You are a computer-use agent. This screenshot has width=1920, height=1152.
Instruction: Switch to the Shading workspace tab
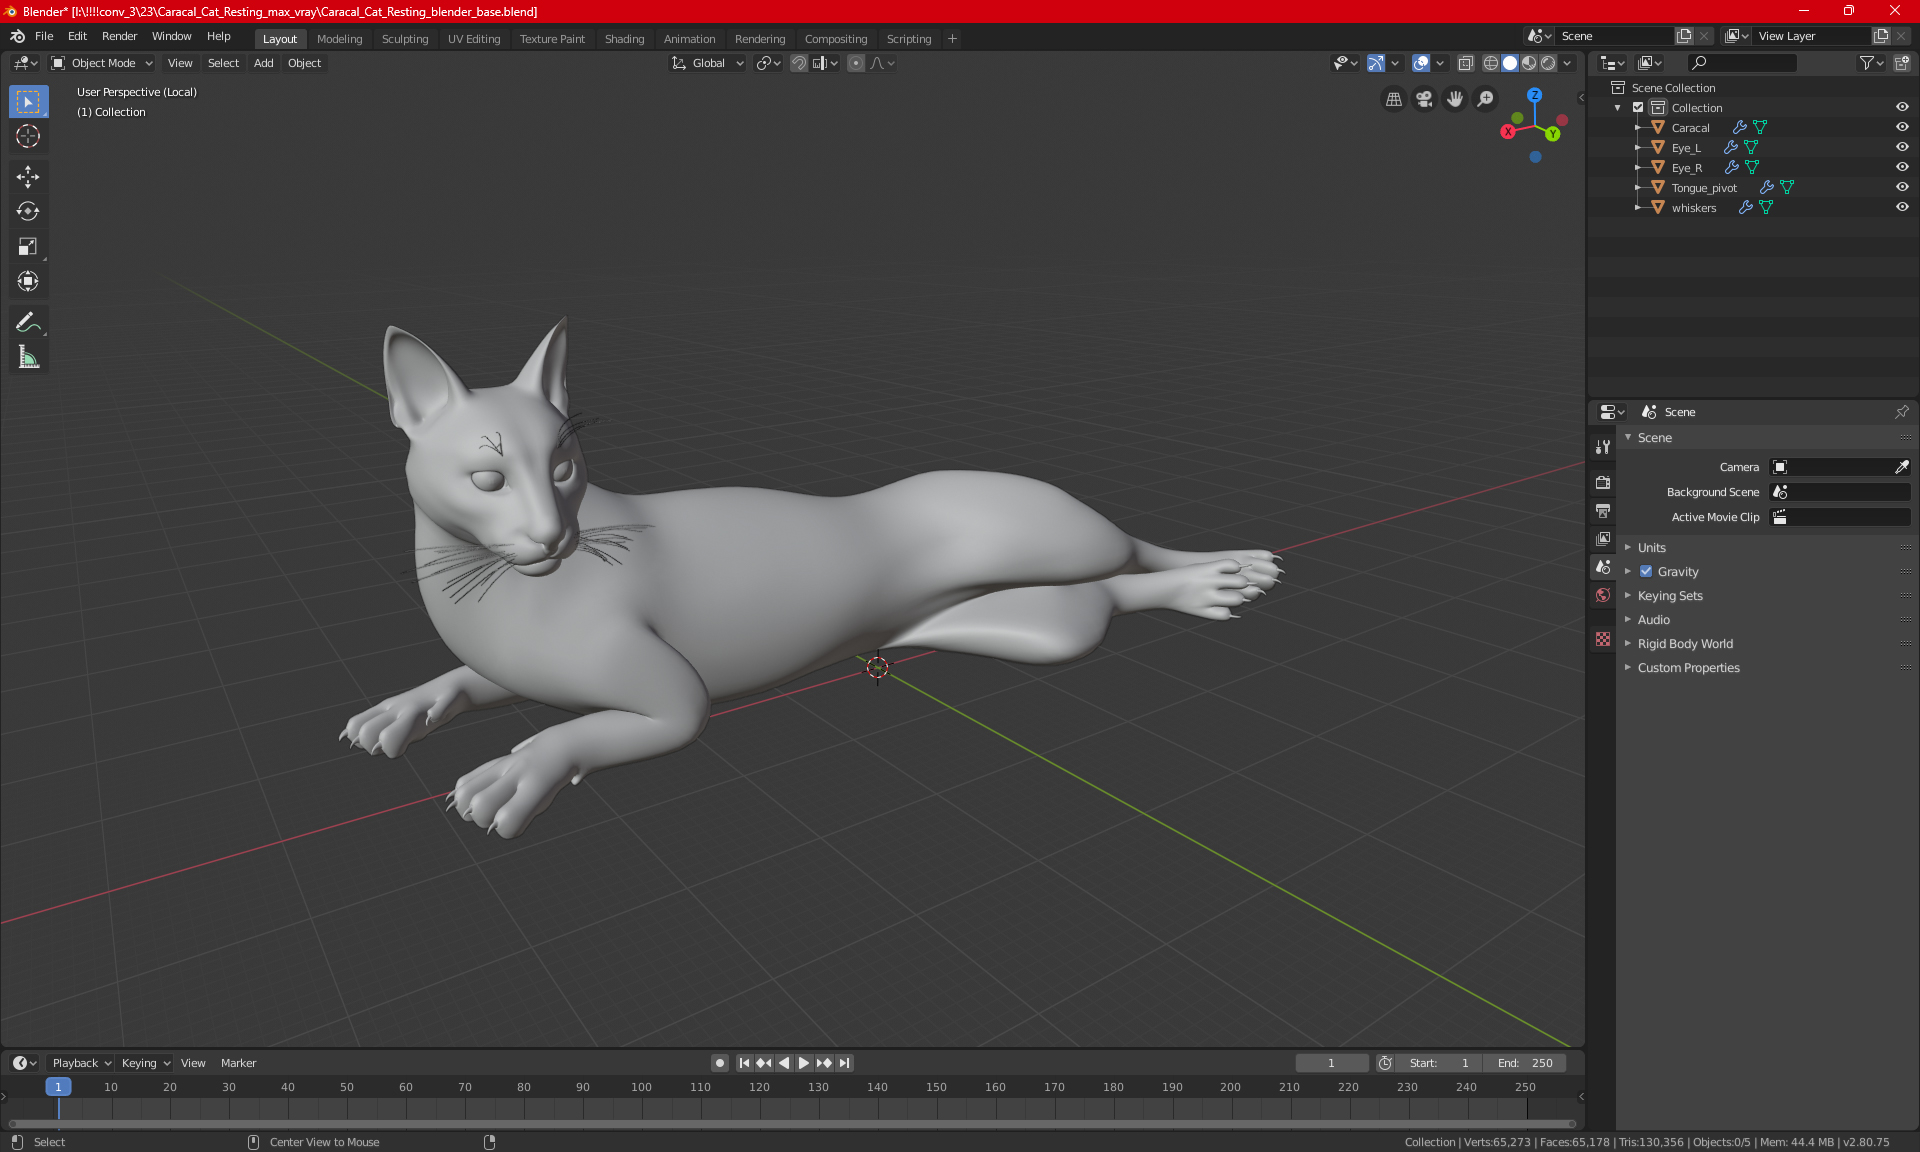(x=624, y=39)
